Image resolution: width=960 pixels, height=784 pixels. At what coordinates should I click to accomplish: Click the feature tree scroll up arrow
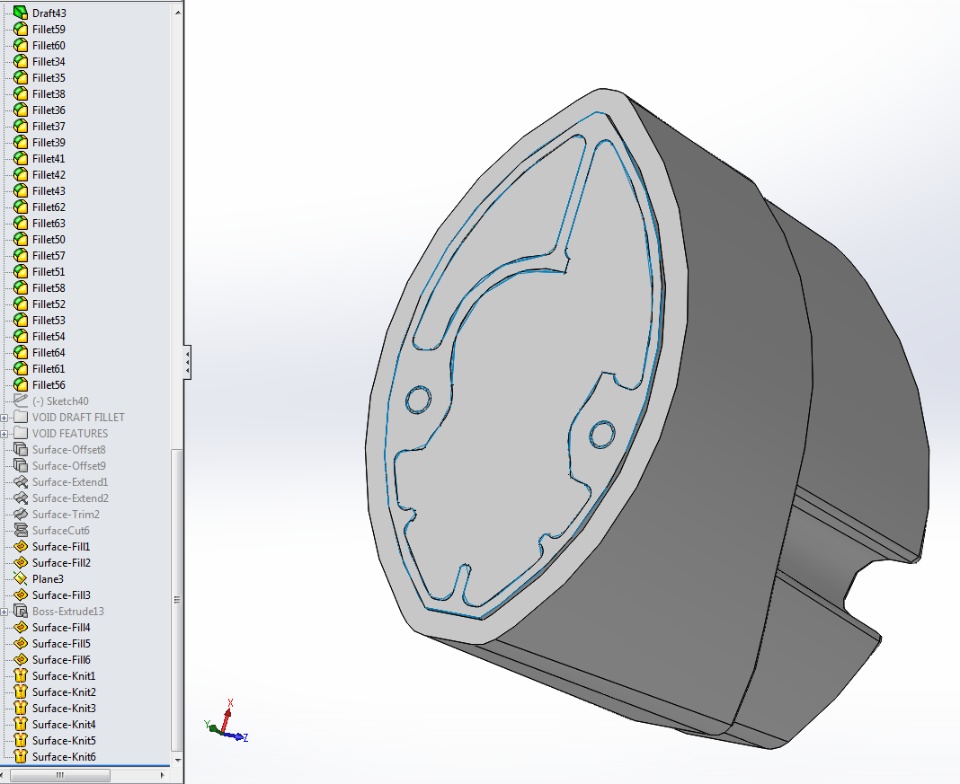coord(178,12)
